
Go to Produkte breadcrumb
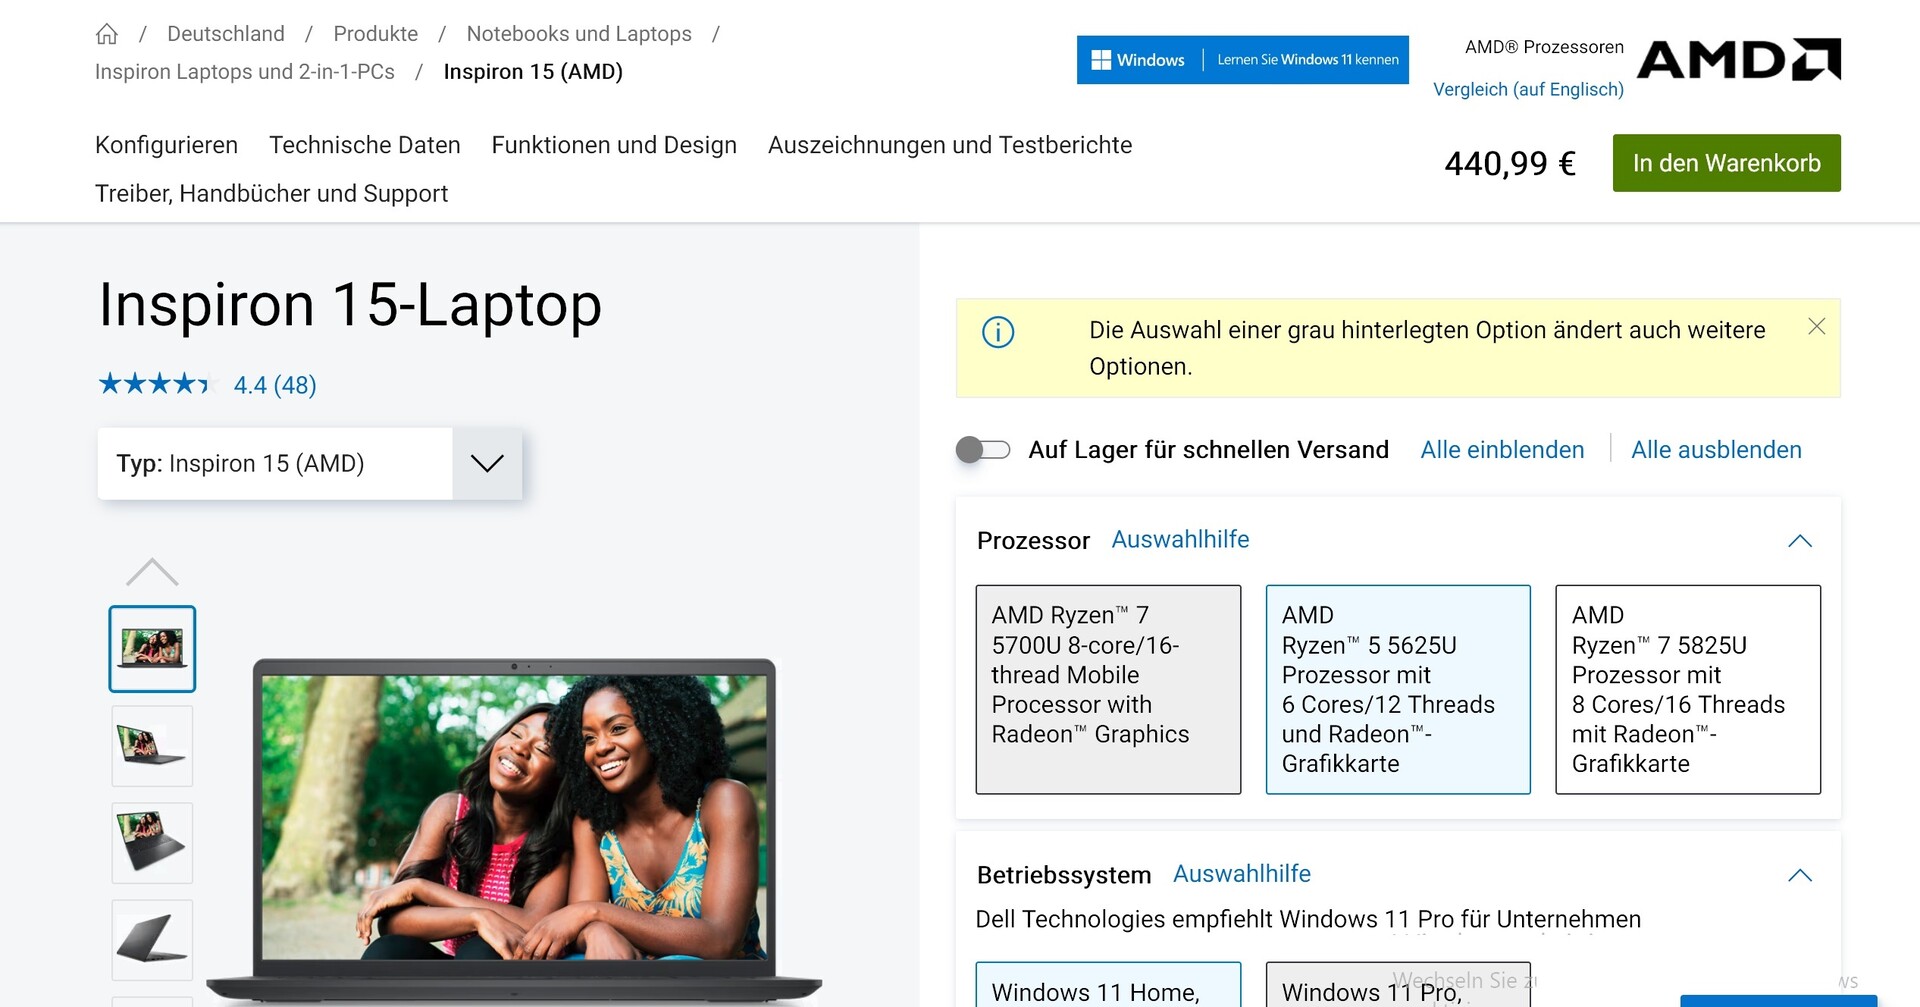(376, 34)
